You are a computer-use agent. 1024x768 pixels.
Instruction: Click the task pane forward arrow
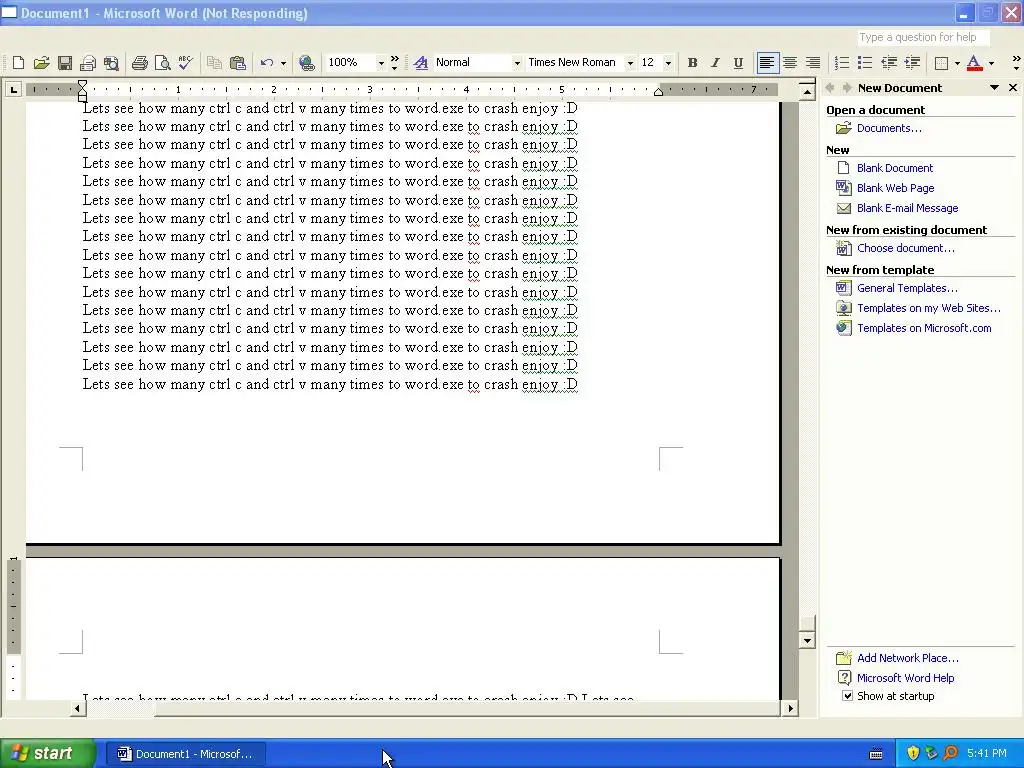point(846,88)
